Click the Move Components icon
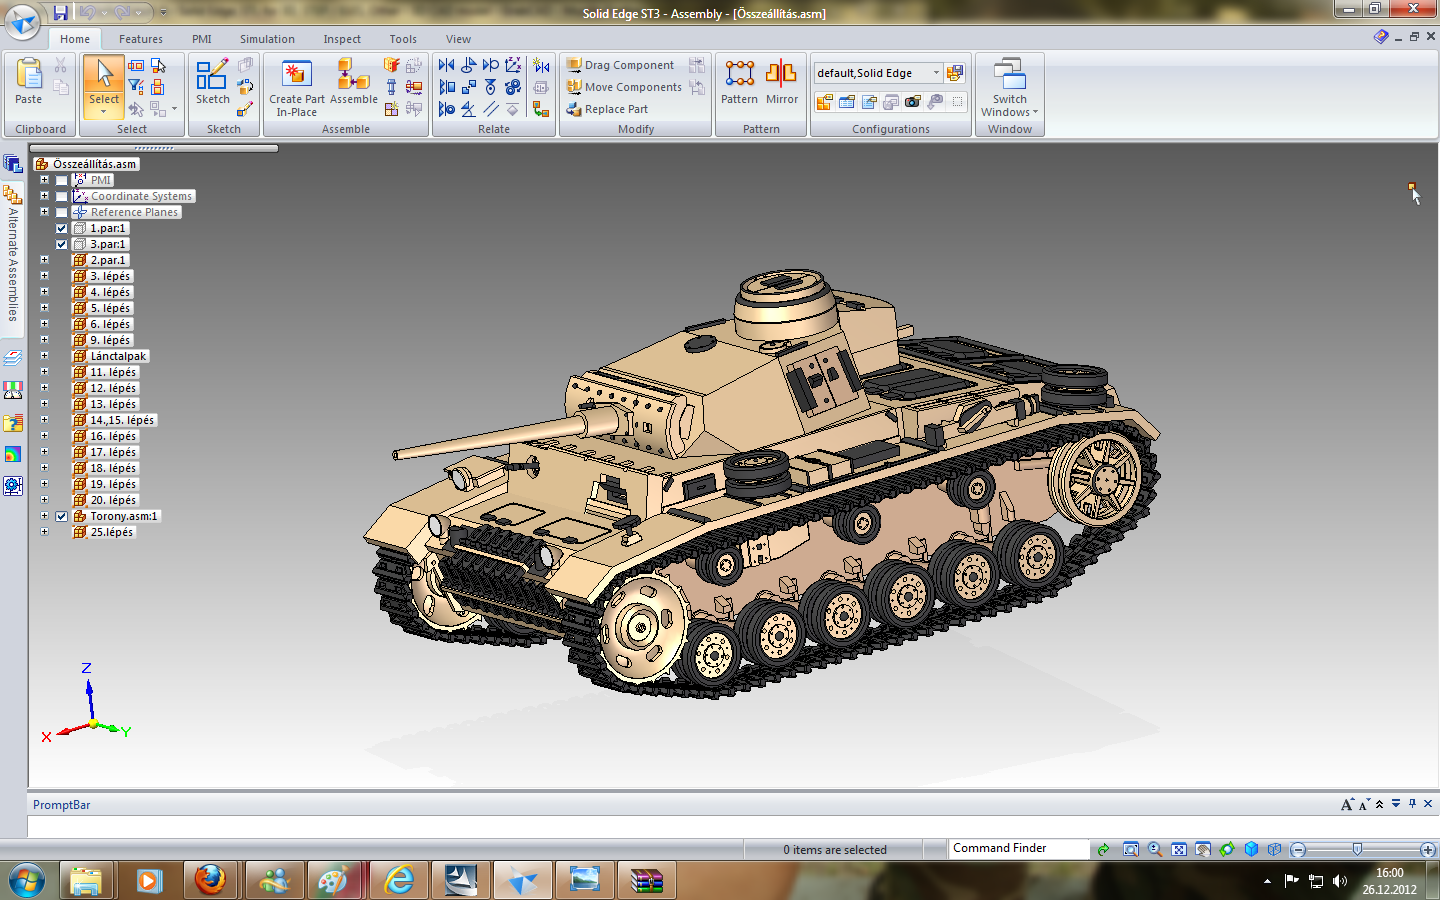This screenshot has height=900, width=1440. pos(574,87)
